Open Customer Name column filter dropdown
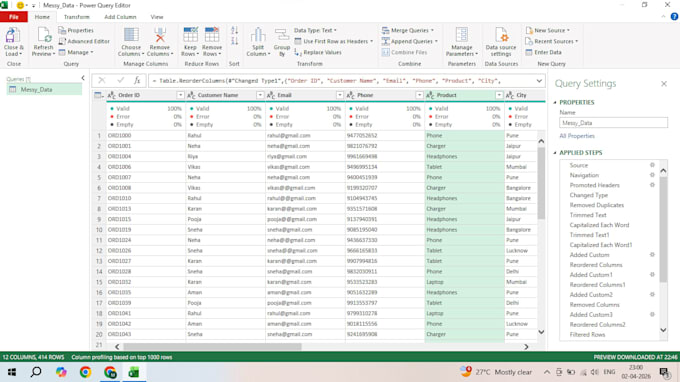This screenshot has height=382, width=680. 260,95
